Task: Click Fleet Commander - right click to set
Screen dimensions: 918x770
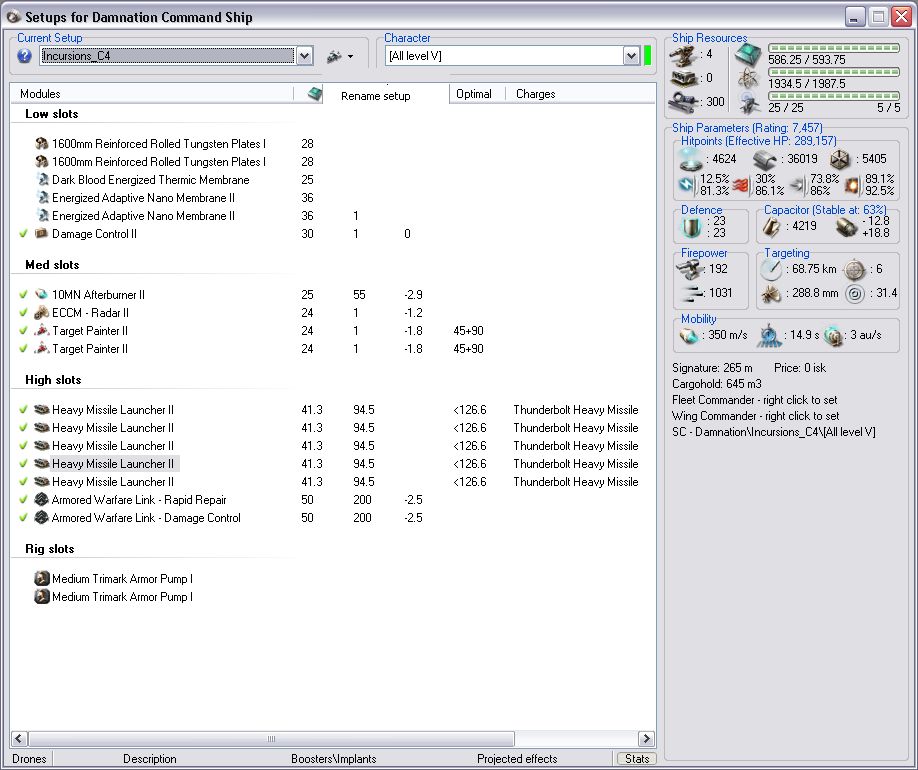Action: [755, 400]
